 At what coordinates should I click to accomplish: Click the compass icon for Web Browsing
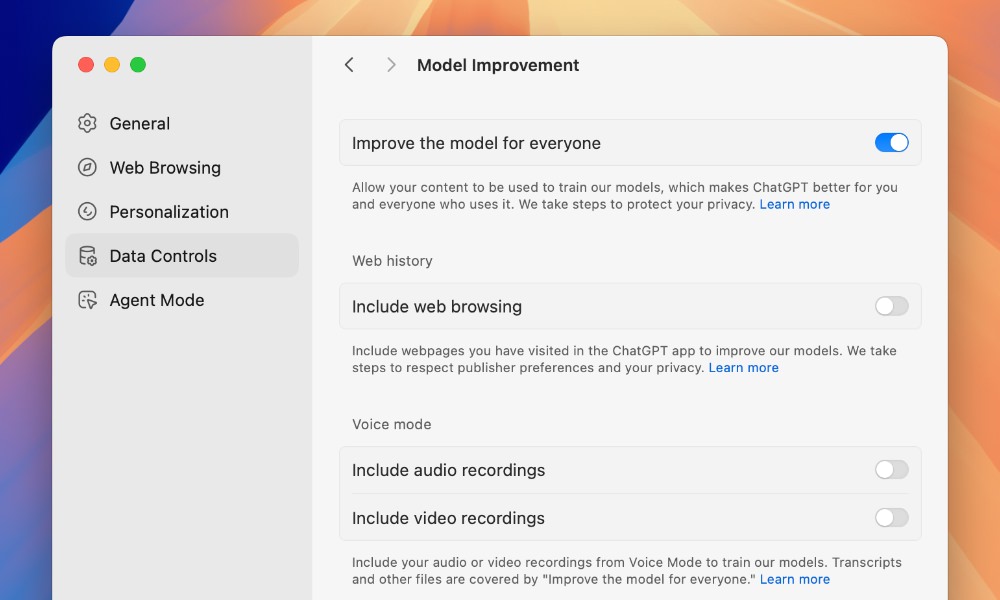(x=87, y=167)
